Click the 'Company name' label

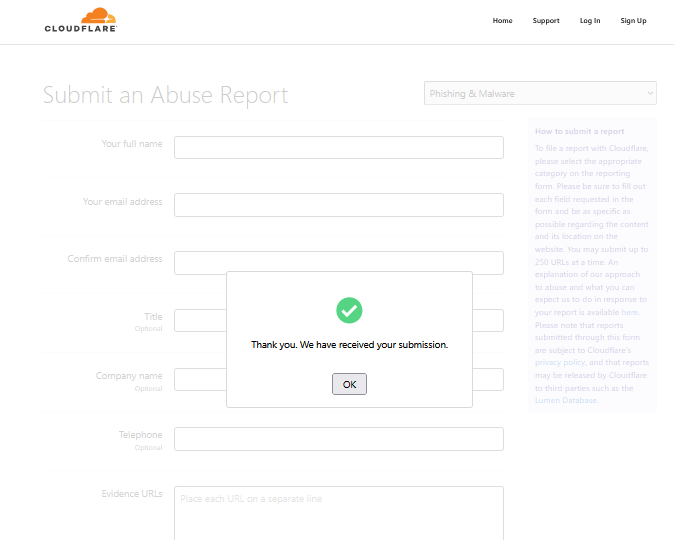tap(129, 376)
